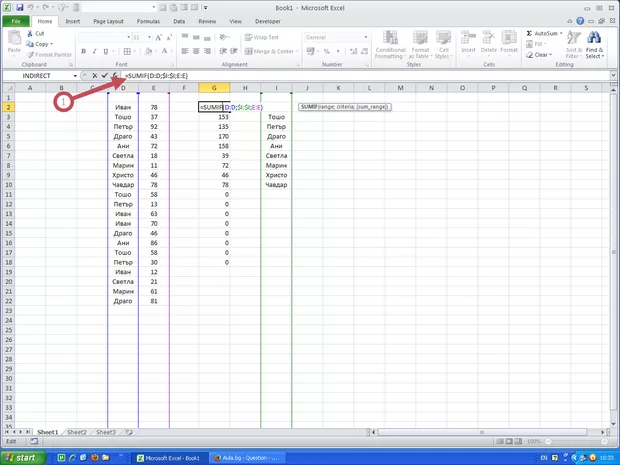Click the Windows start button
Image resolution: width=620 pixels, height=465 pixels.
[20, 457]
